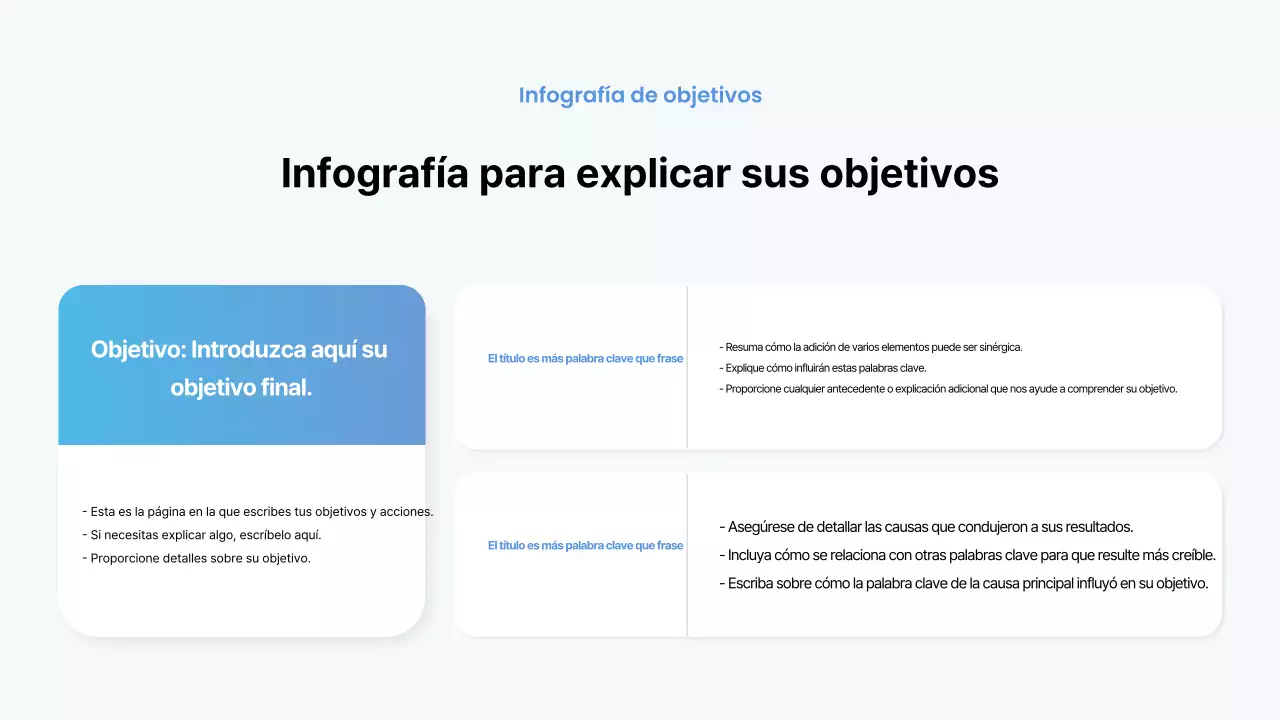Click the bullet 'Incluya cómo se relaciona con otras palabras clave'

(967, 555)
